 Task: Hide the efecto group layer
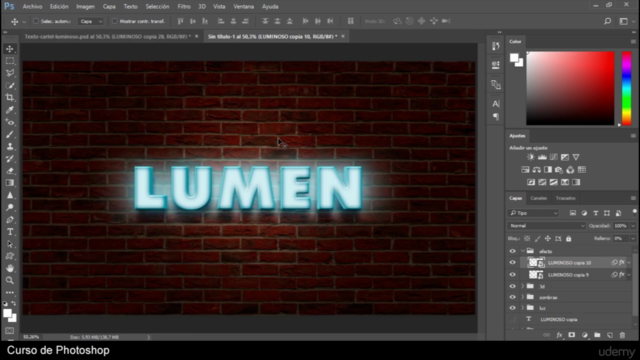[x=513, y=251]
